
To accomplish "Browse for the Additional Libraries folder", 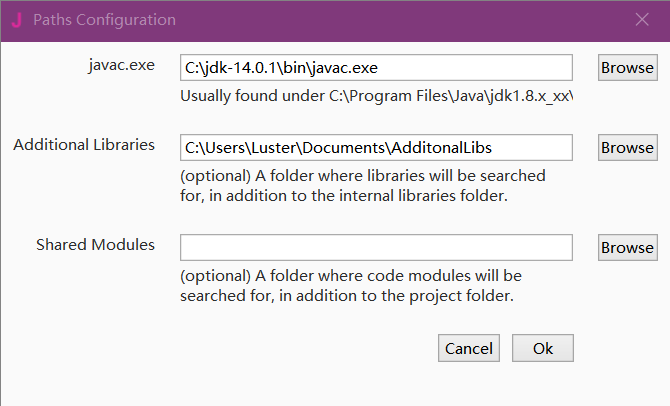I will (x=627, y=148).
